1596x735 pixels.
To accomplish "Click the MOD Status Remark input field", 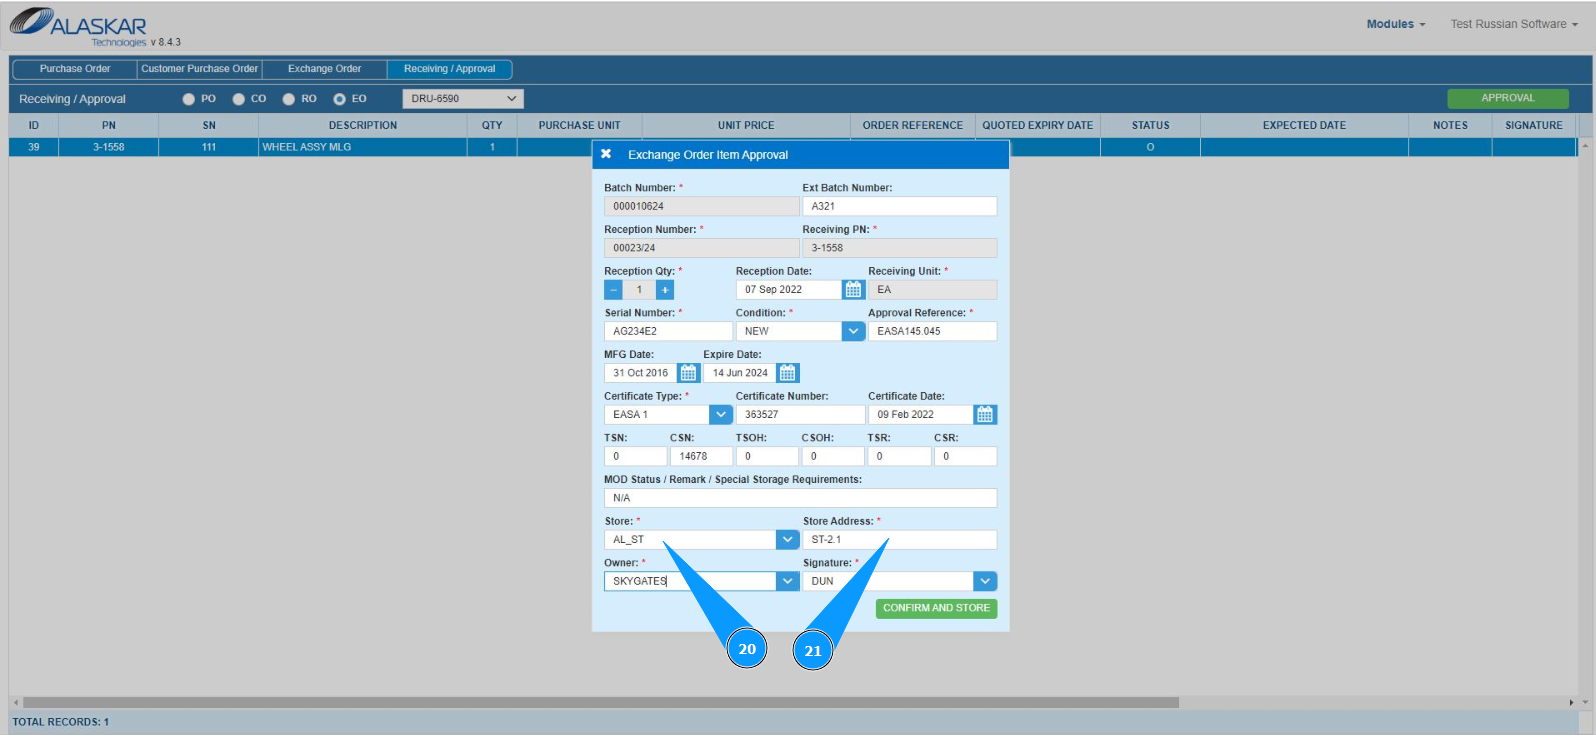I will coord(800,498).
